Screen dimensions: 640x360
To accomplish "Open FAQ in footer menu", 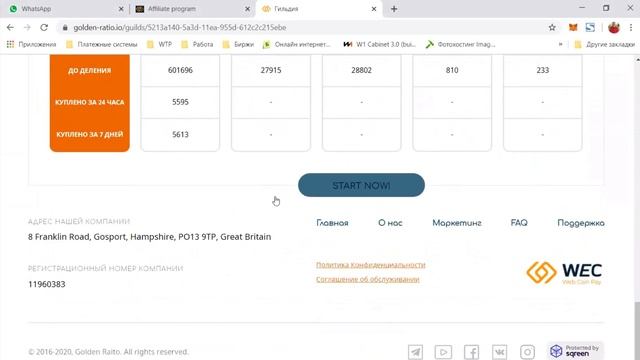I will click(x=519, y=223).
